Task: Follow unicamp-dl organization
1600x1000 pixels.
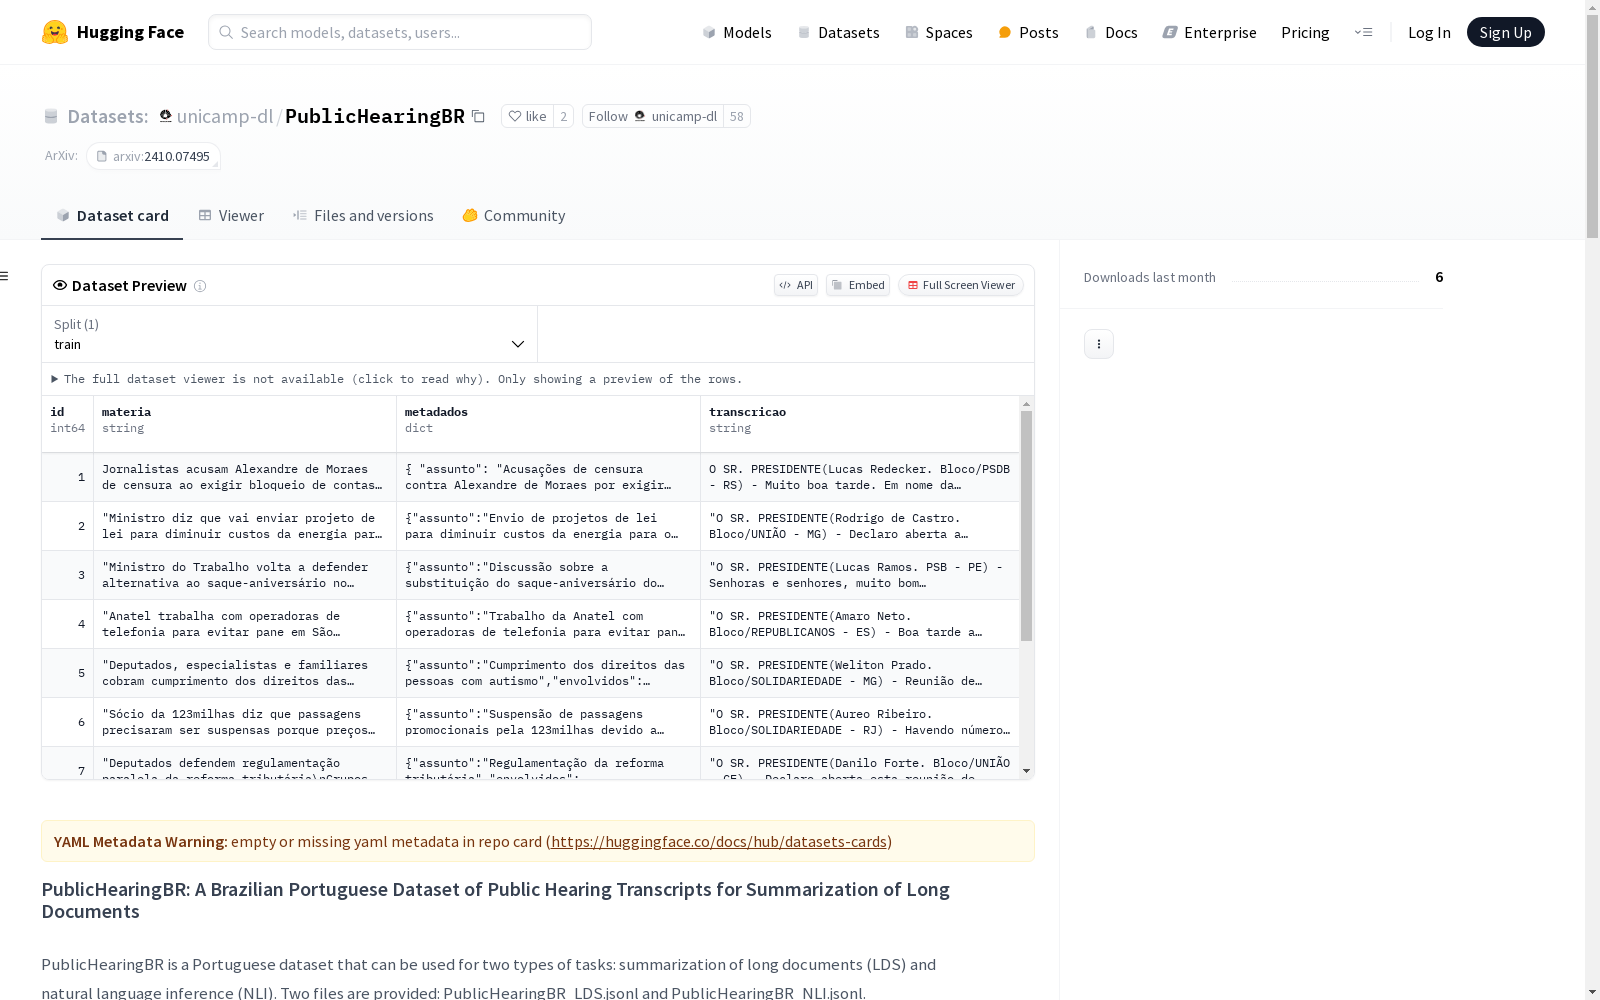Action: click(x=653, y=116)
